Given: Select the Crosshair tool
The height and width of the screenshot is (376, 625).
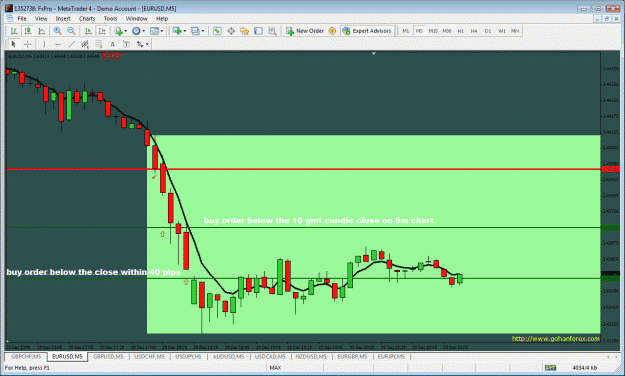Looking at the screenshot, I should 28,44.
